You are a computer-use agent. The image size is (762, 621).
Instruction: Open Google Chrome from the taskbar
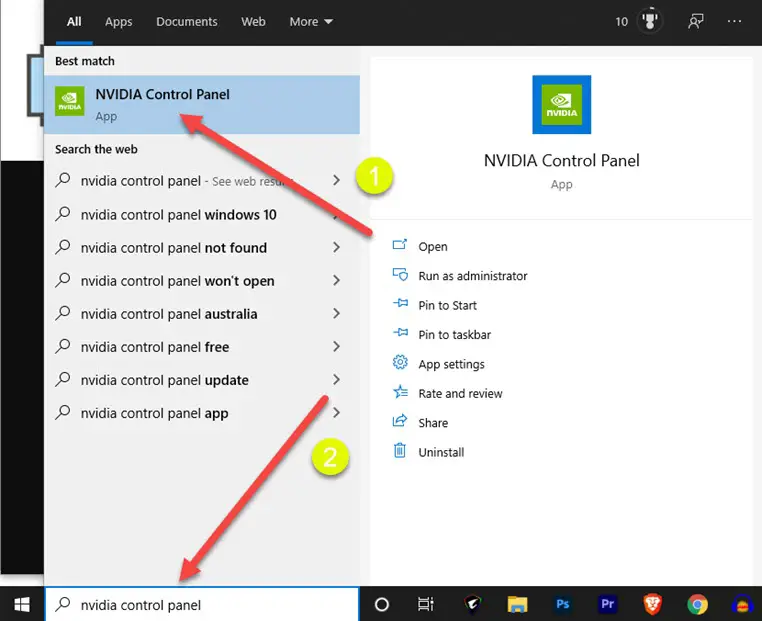click(x=697, y=604)
